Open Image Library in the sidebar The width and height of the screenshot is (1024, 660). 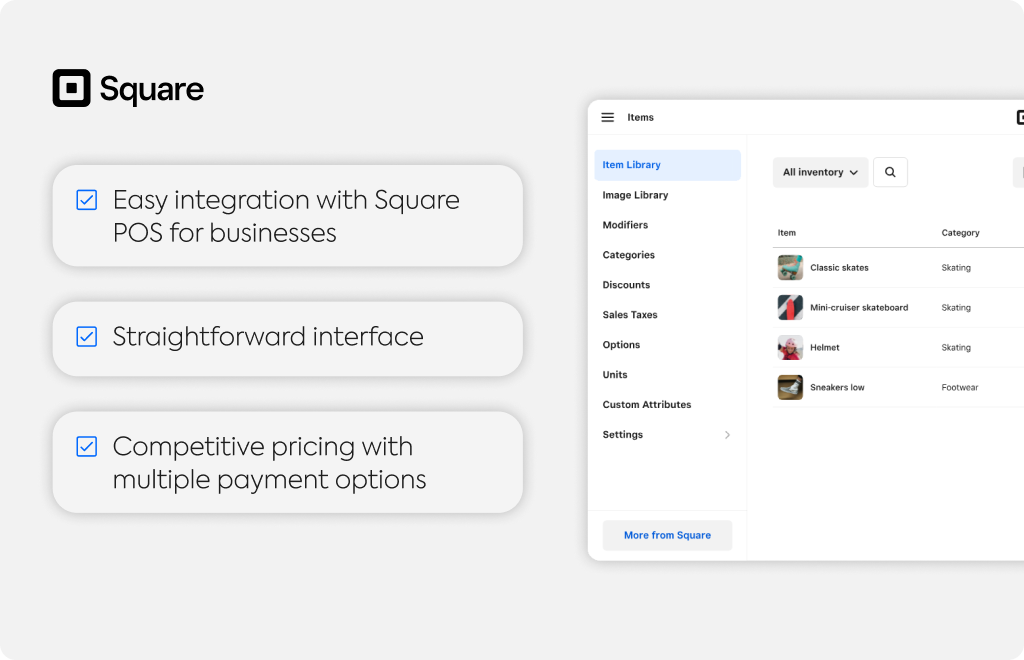(x=635, y=195)
